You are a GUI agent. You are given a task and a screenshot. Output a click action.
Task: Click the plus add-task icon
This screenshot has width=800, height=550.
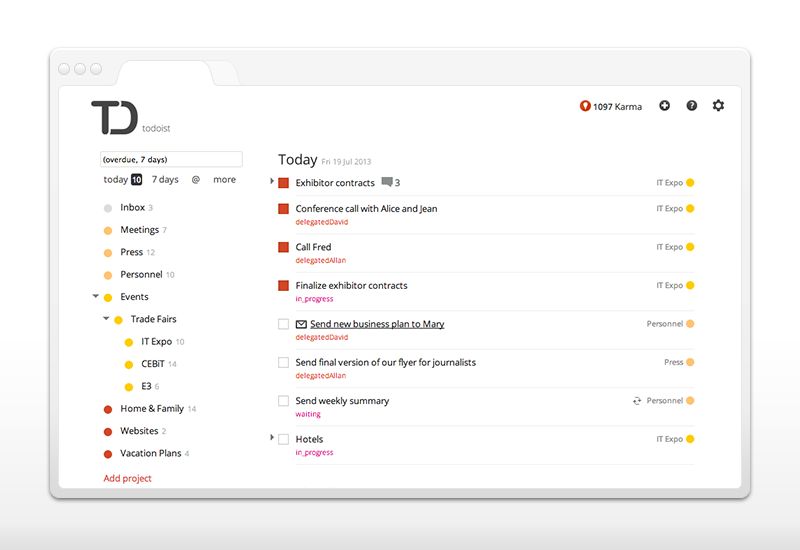click(x=664, y=106)
